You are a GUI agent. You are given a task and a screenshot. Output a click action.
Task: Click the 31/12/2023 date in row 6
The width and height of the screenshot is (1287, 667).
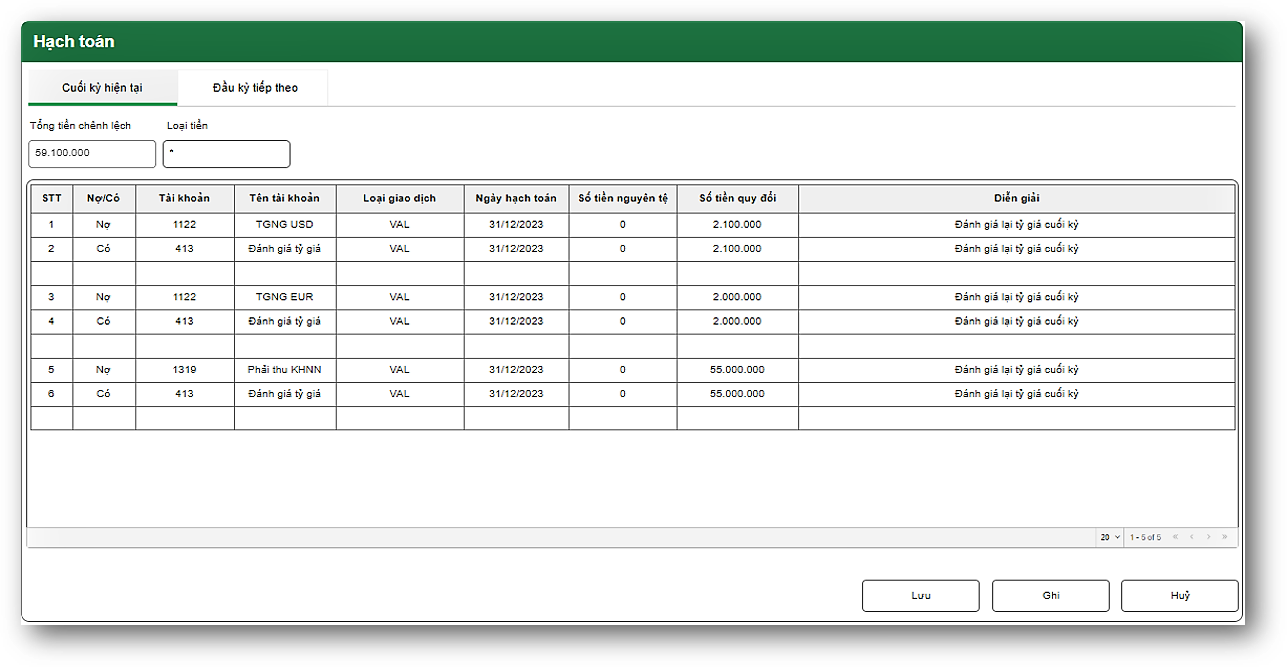click(516, 394)
